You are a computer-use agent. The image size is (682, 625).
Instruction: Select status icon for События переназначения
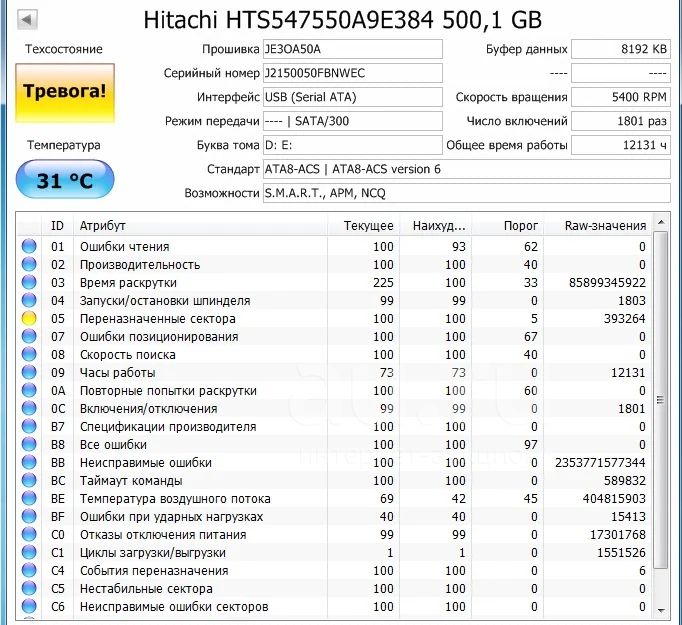point(29,570)
